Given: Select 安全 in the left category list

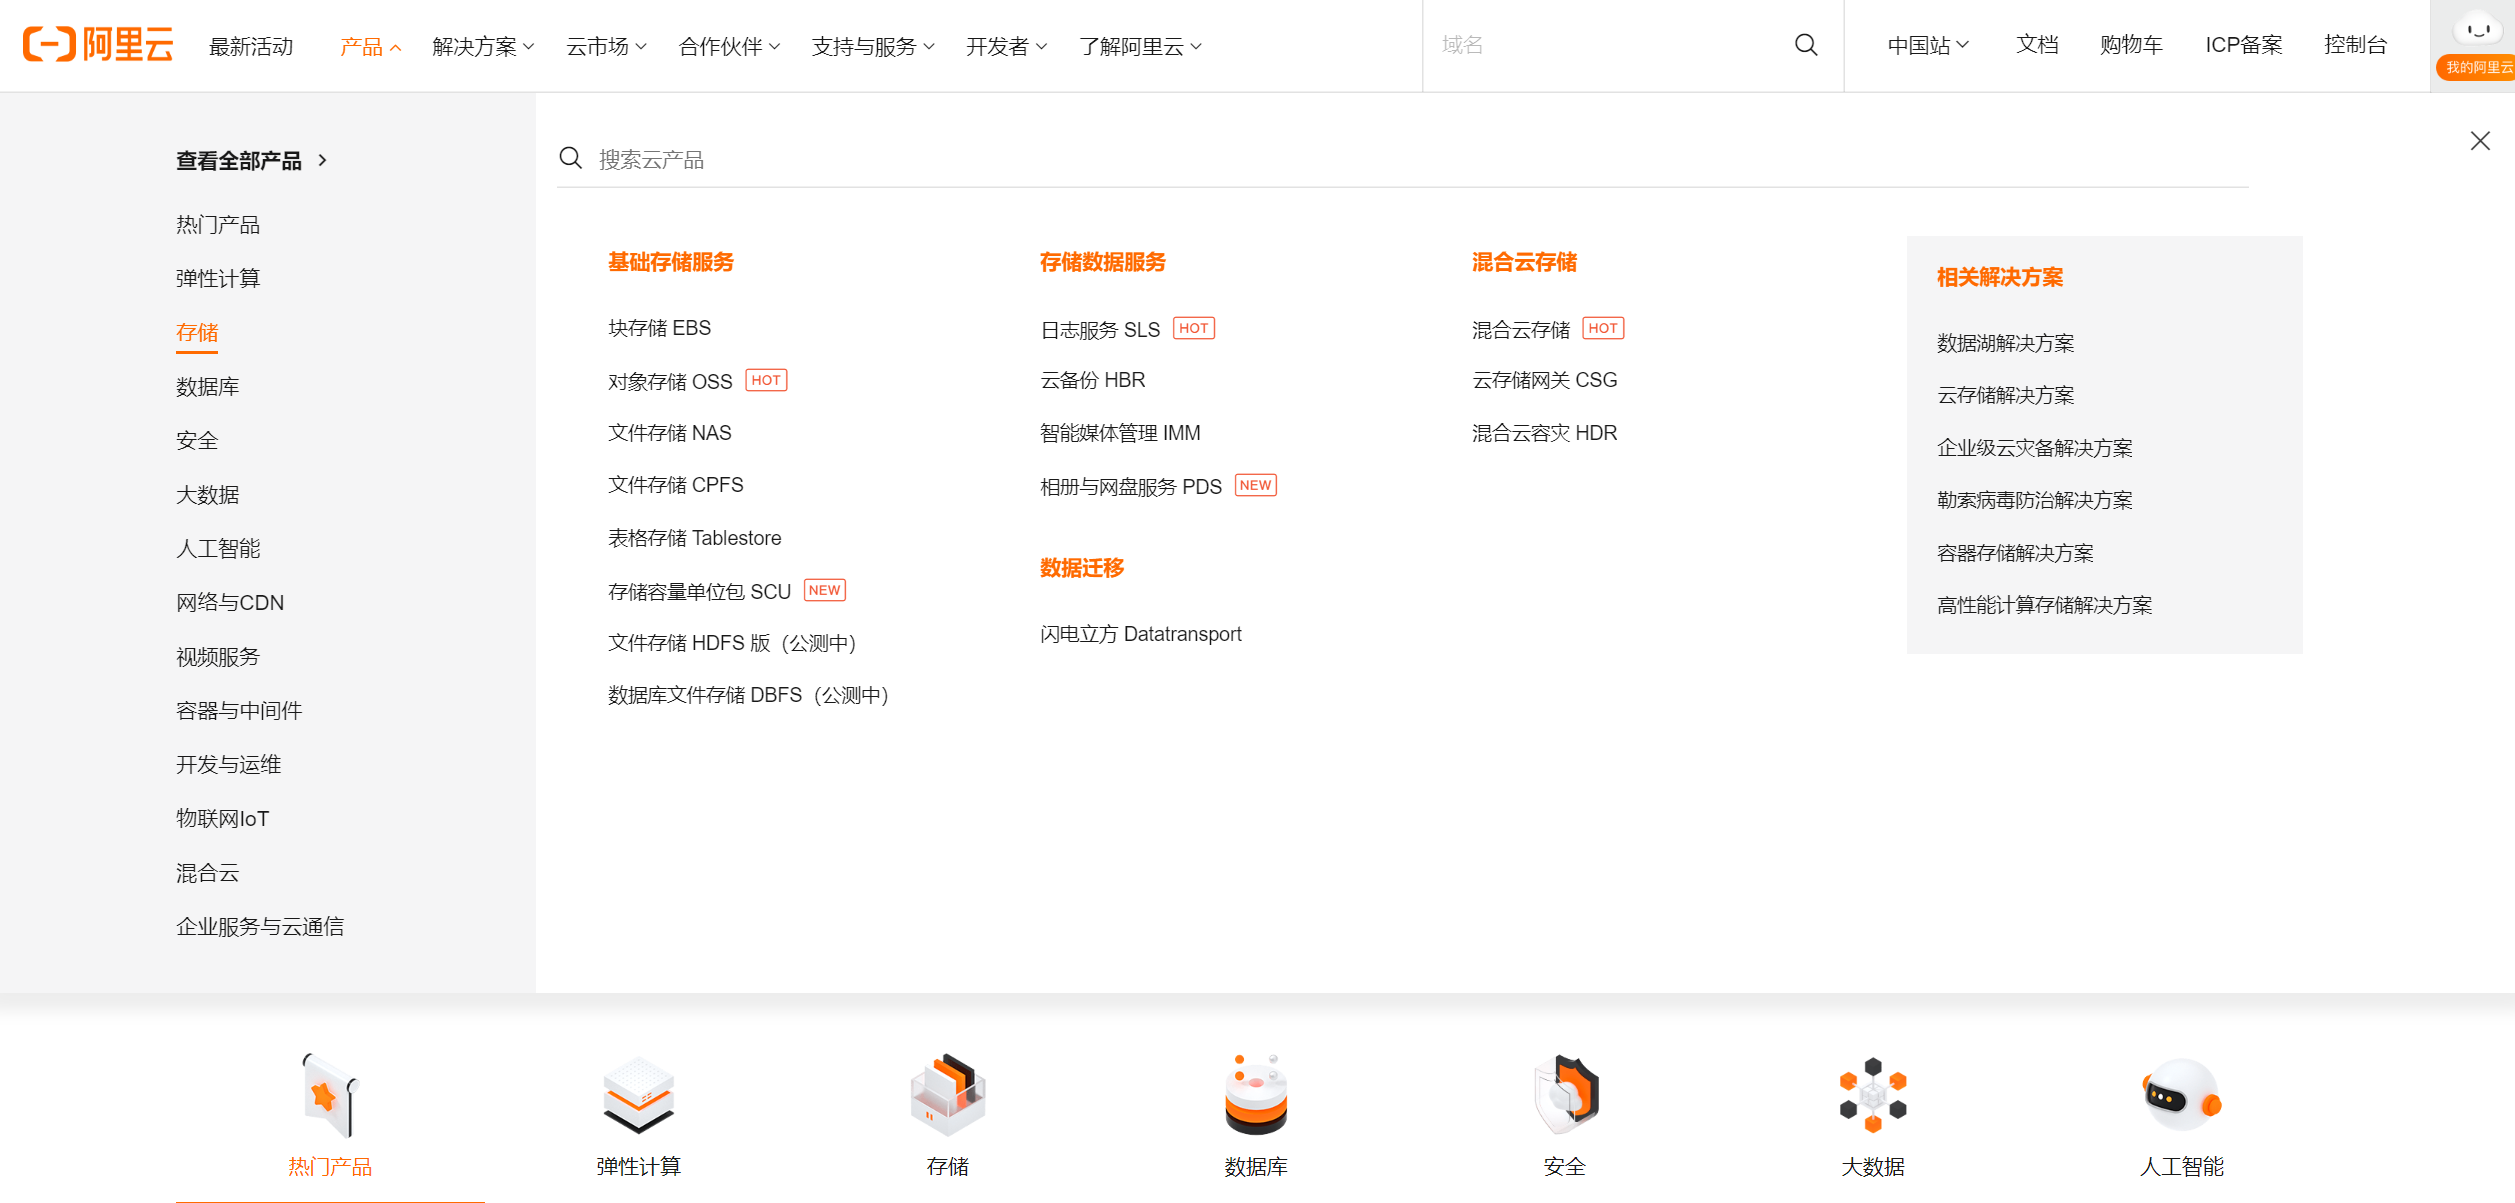Looking at the screenshot, I should pos(197,441).
